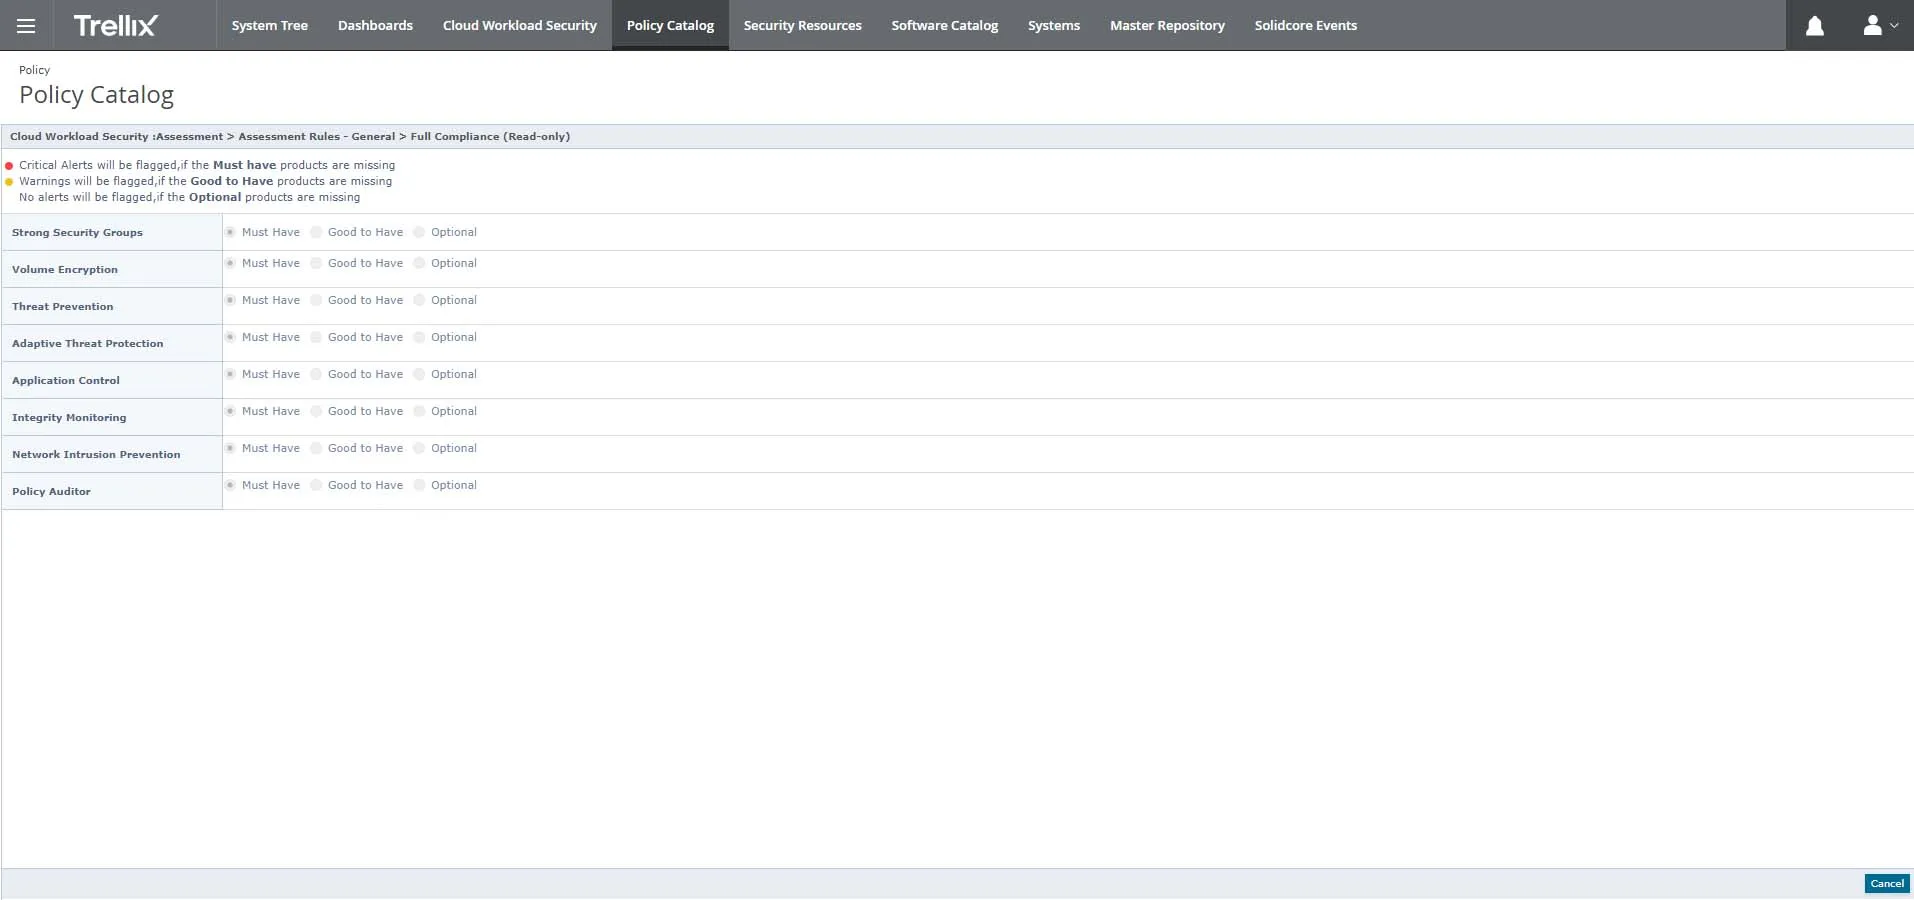Select Must Have for Integrity Monitoring
The image size is (1914, 900).
230,411
